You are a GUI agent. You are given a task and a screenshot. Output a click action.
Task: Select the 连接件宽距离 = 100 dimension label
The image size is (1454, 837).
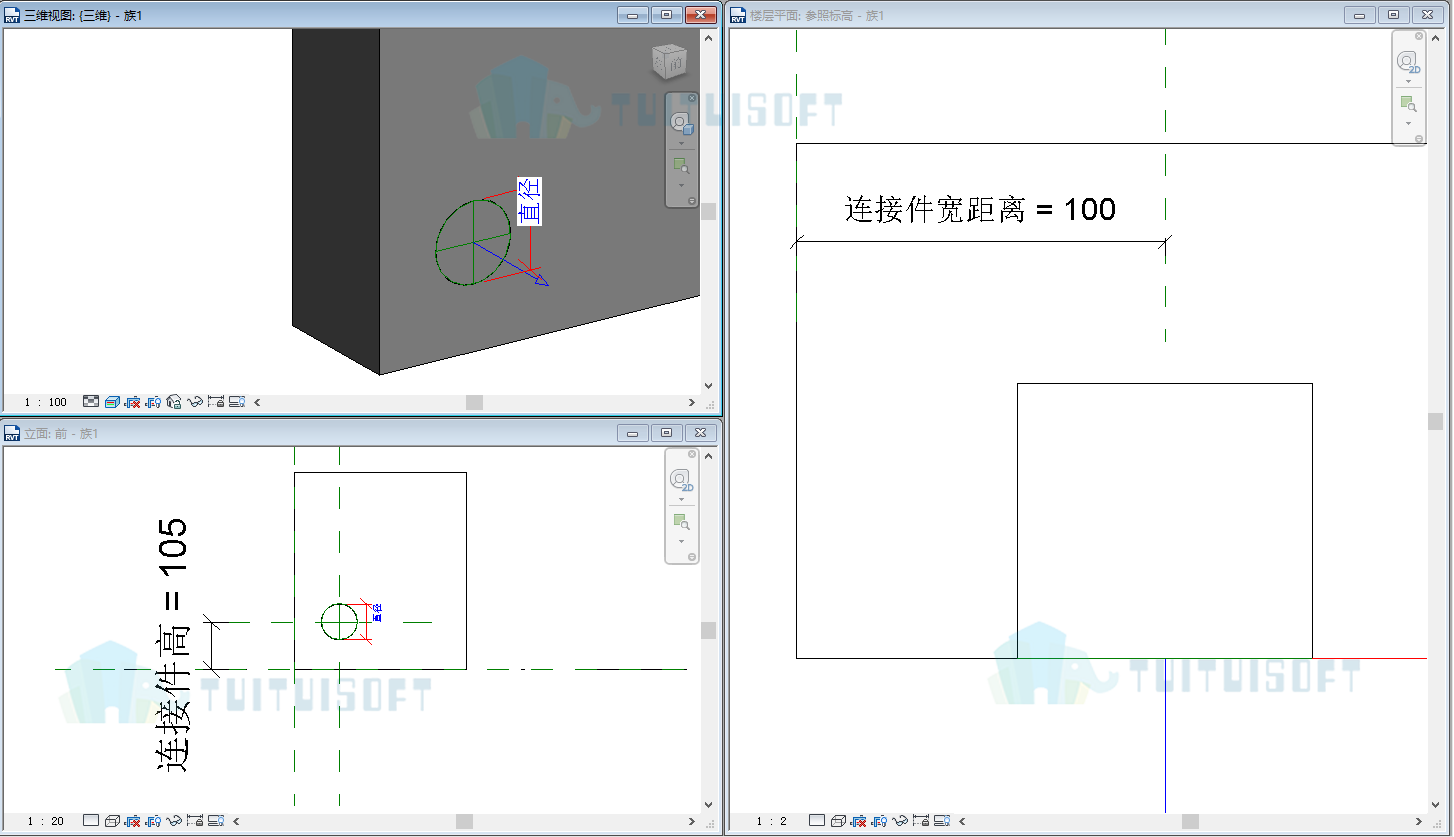click(980, 209)
